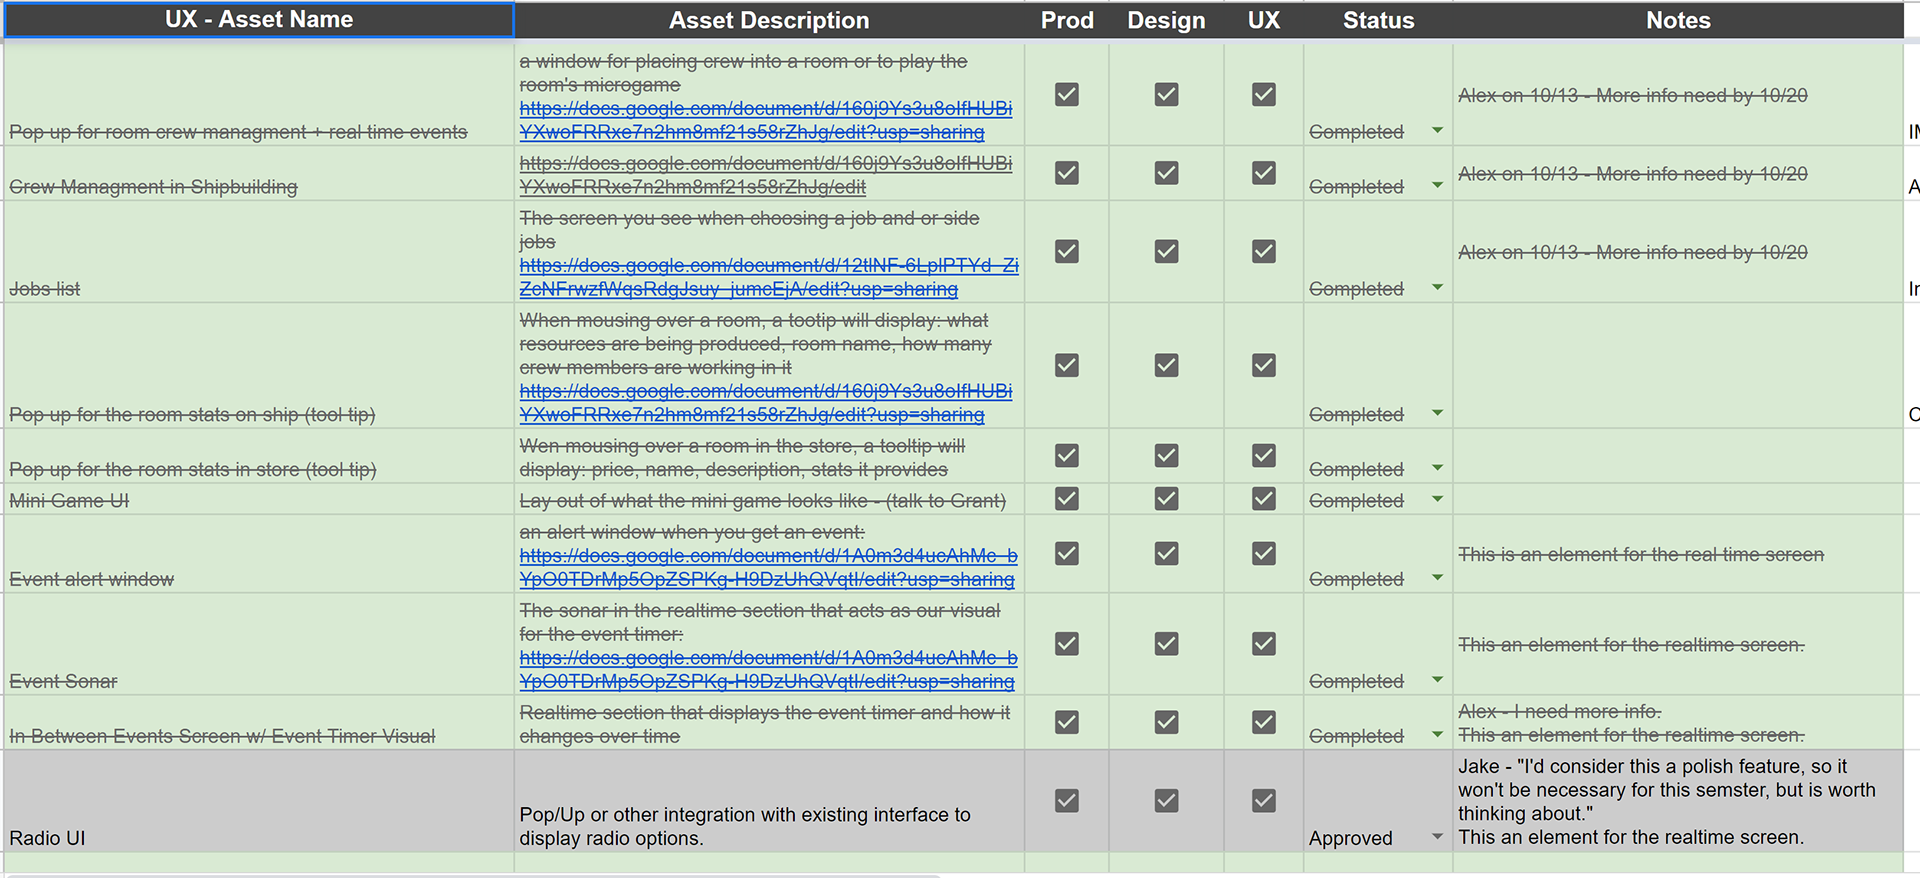1920x878 pixels.
Task: Open Status dropdown for room stats in store row
Action: click(1437, 468)
